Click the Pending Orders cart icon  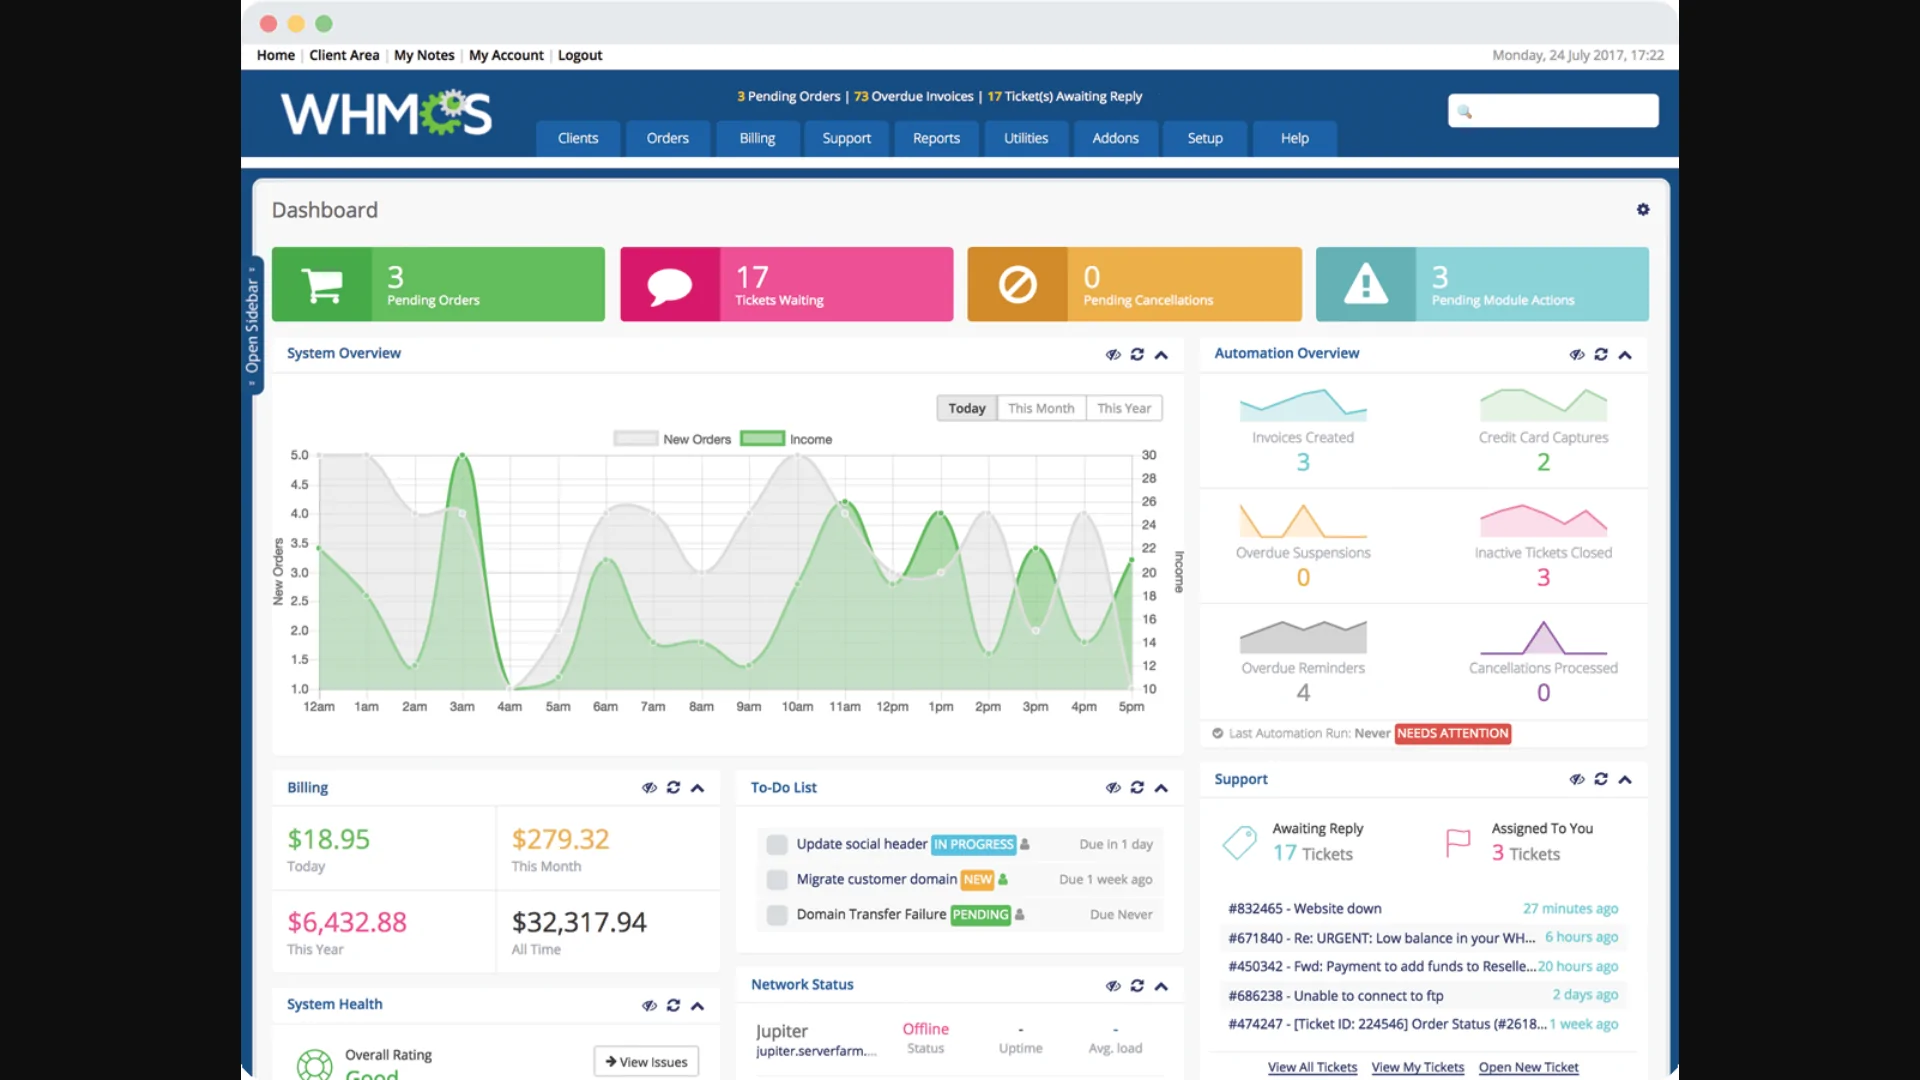[x=322, y=284]
